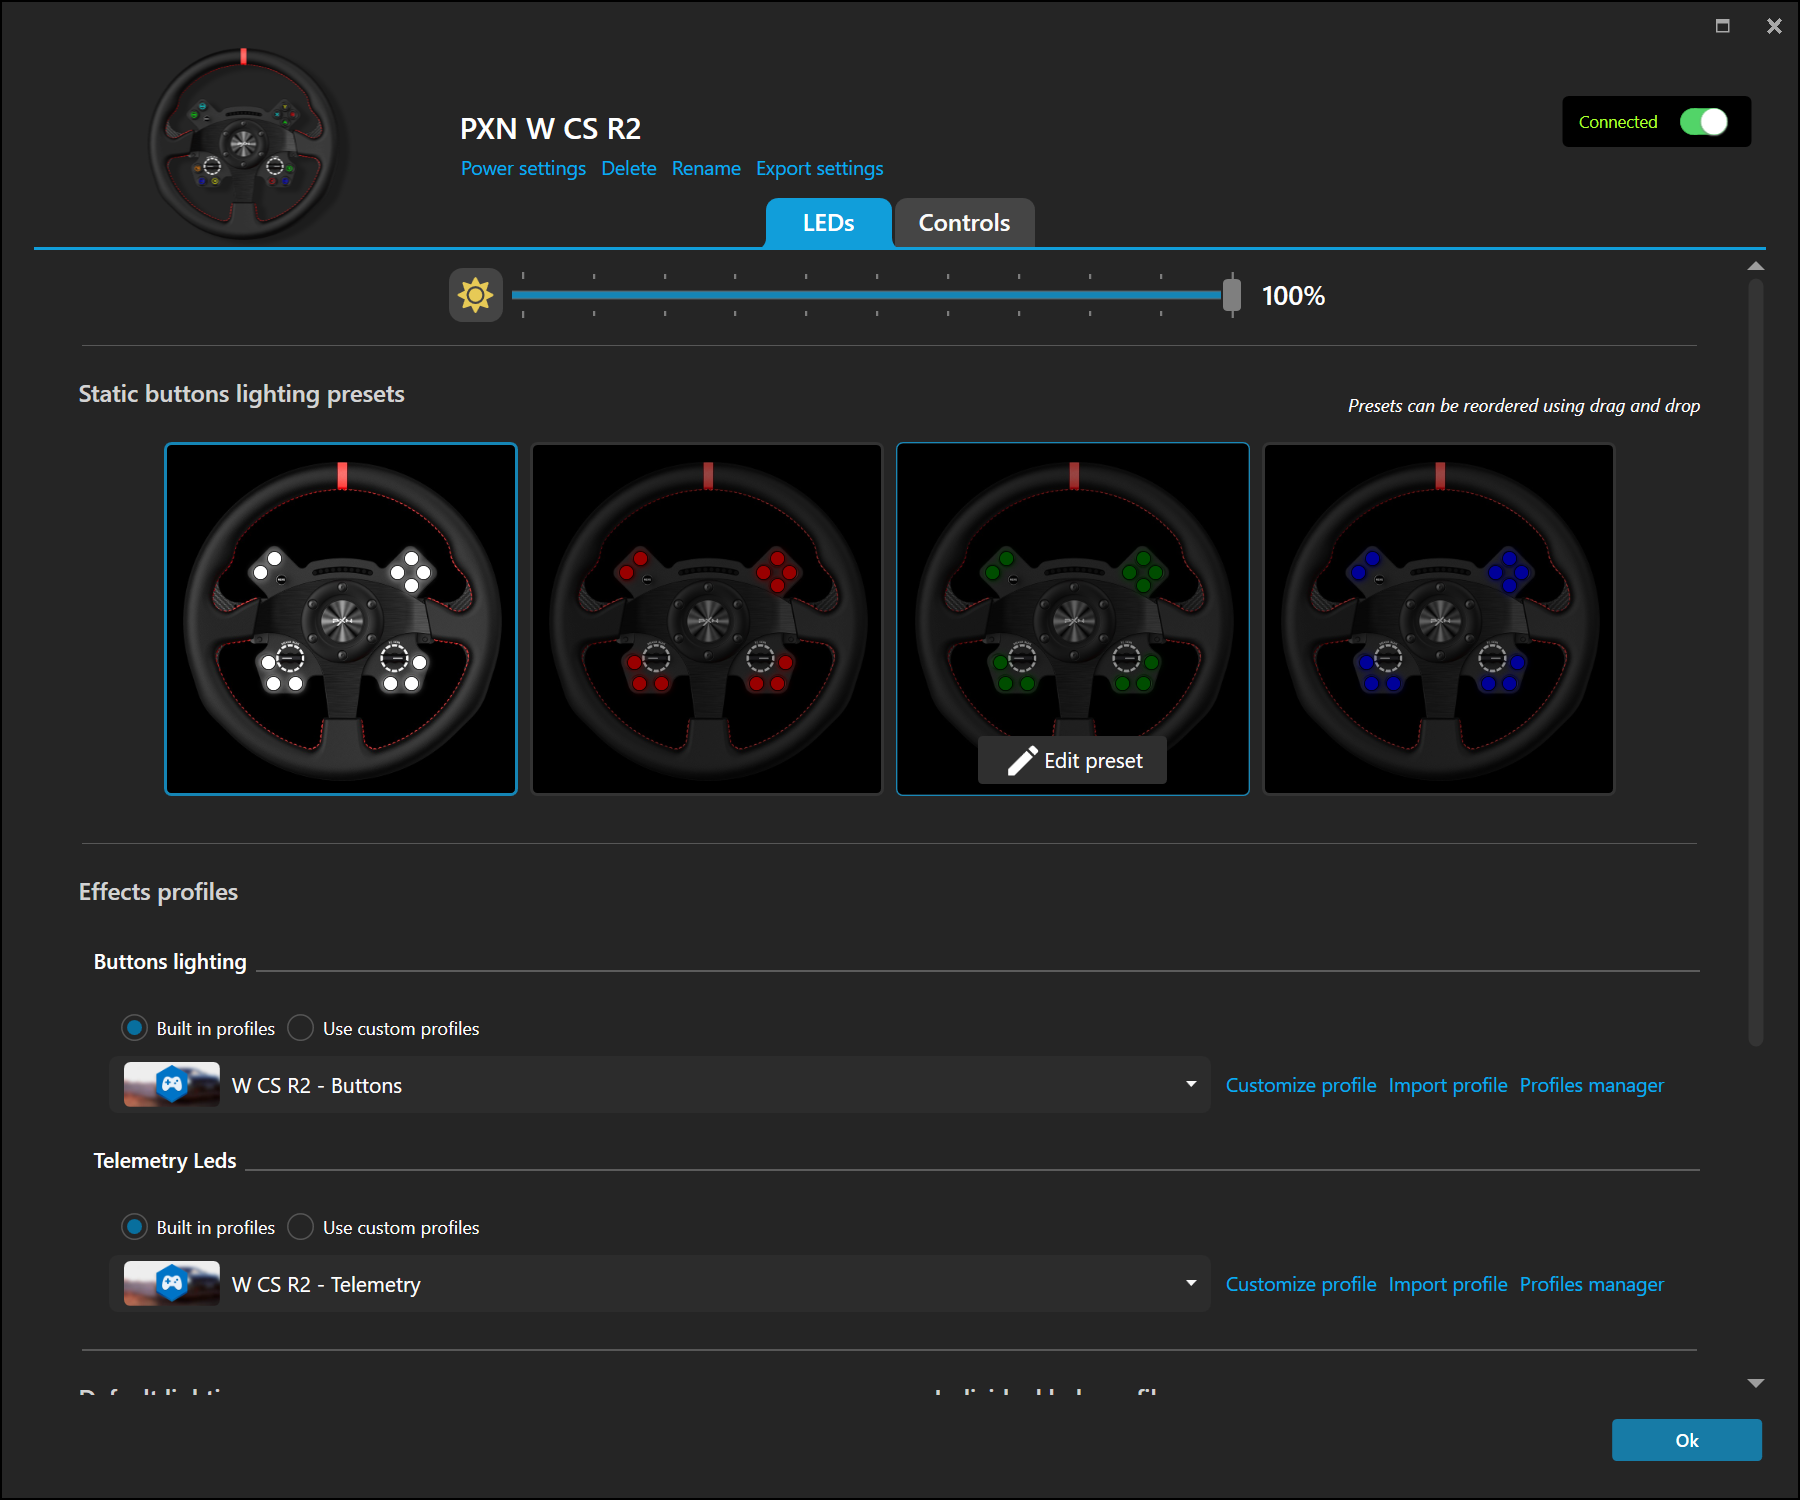This screenshot has width=1800, height=1500.
Task: Click the PXN wheel device image in header
Action: pyautogui.click(x=245, y=145)
